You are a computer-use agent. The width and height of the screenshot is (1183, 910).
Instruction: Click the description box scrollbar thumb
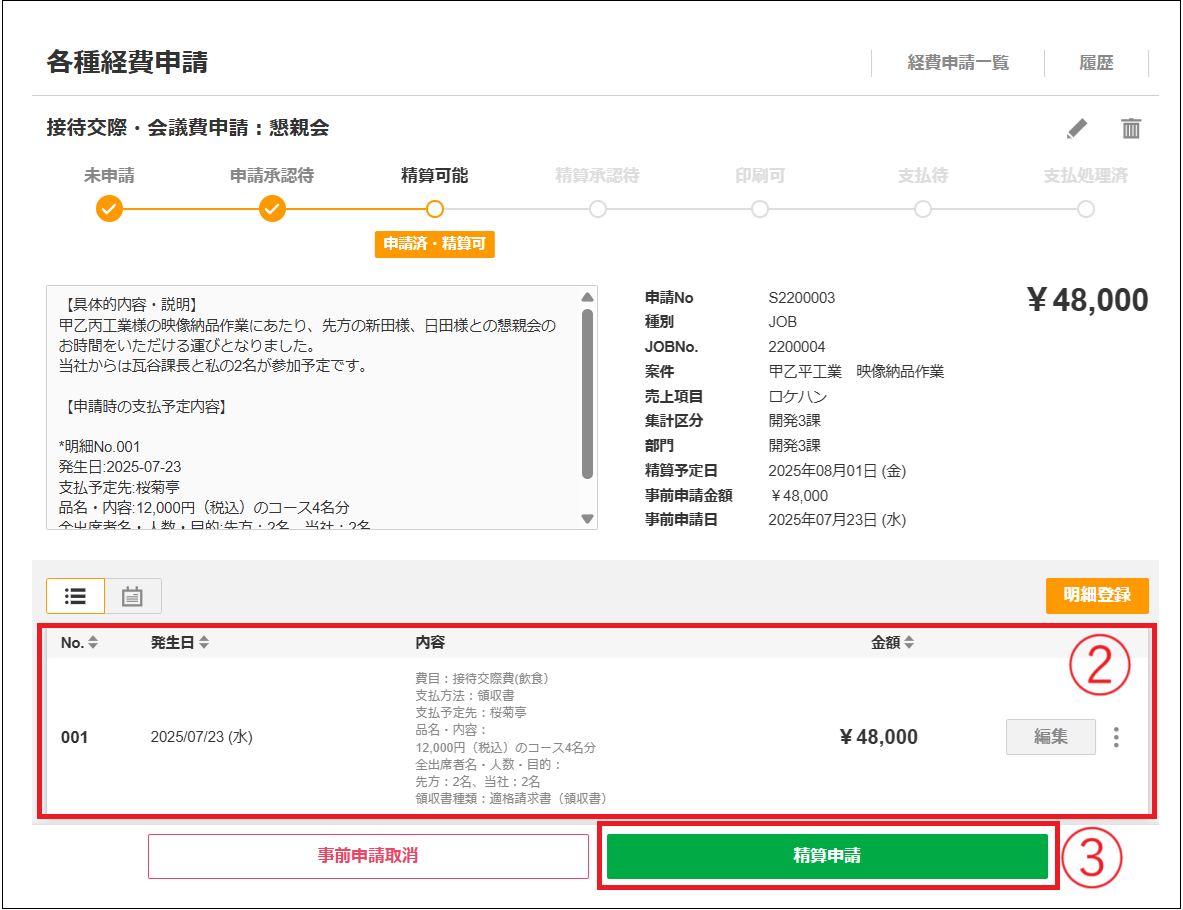pos(587,394)
